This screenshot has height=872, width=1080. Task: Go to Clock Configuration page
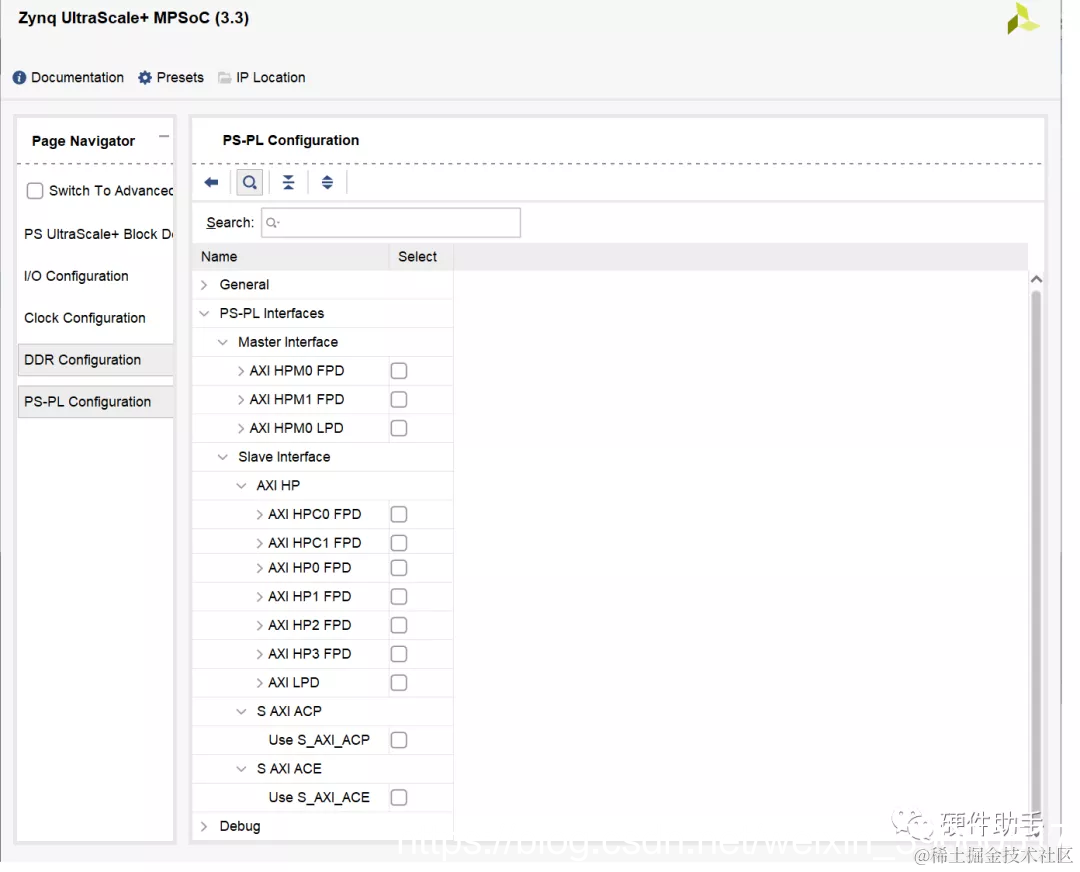point(85,318)
